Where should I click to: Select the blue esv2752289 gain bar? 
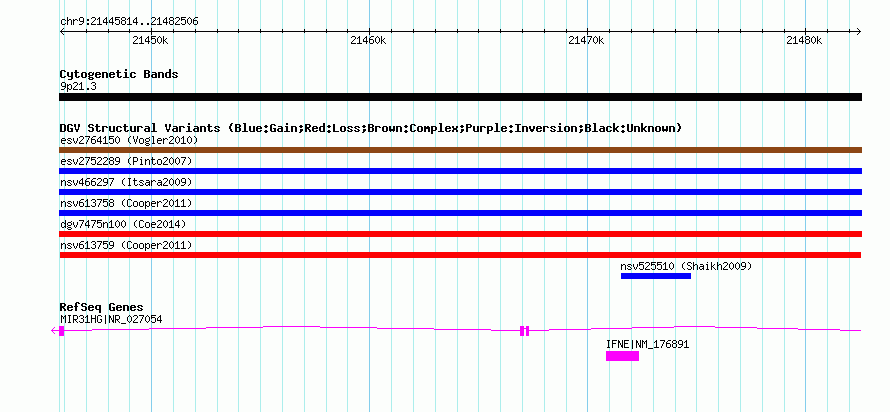(461, 171)
